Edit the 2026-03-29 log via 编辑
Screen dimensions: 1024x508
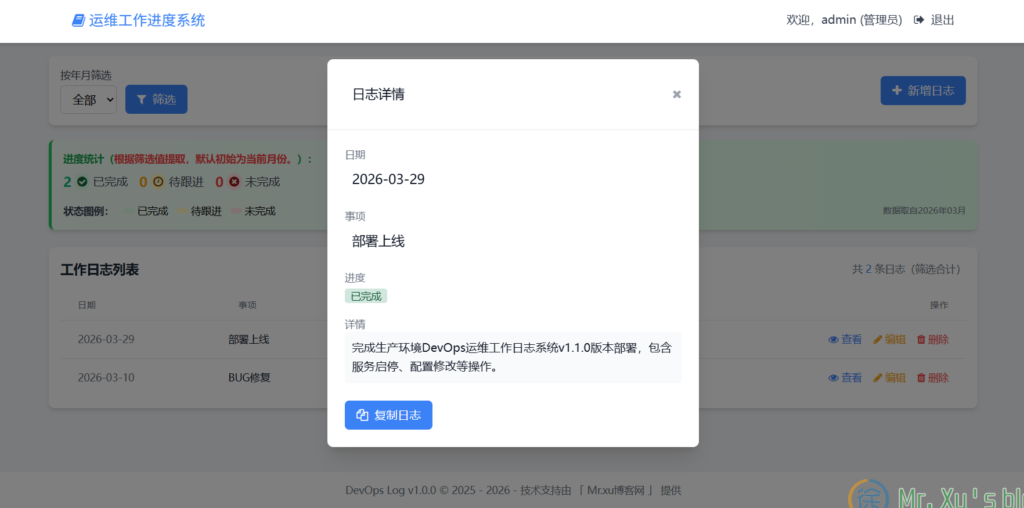pos(889,340)
